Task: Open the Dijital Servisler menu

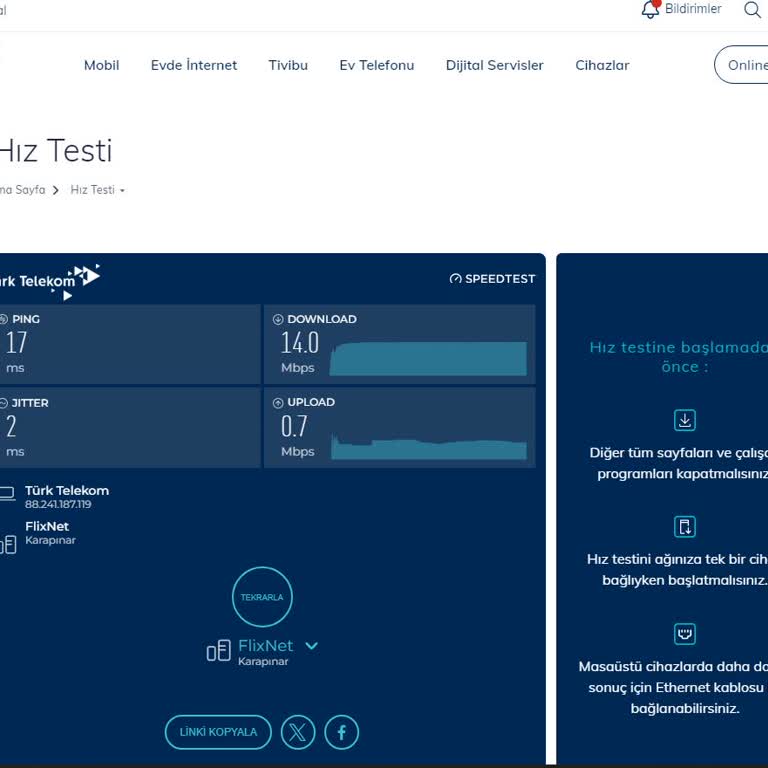Action: coord(495,65)
